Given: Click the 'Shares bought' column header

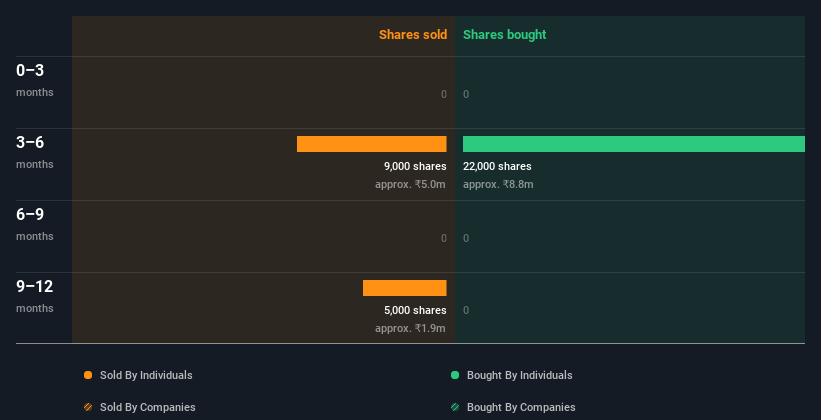Looking at the screenshot, I should (x=504, y=35).
